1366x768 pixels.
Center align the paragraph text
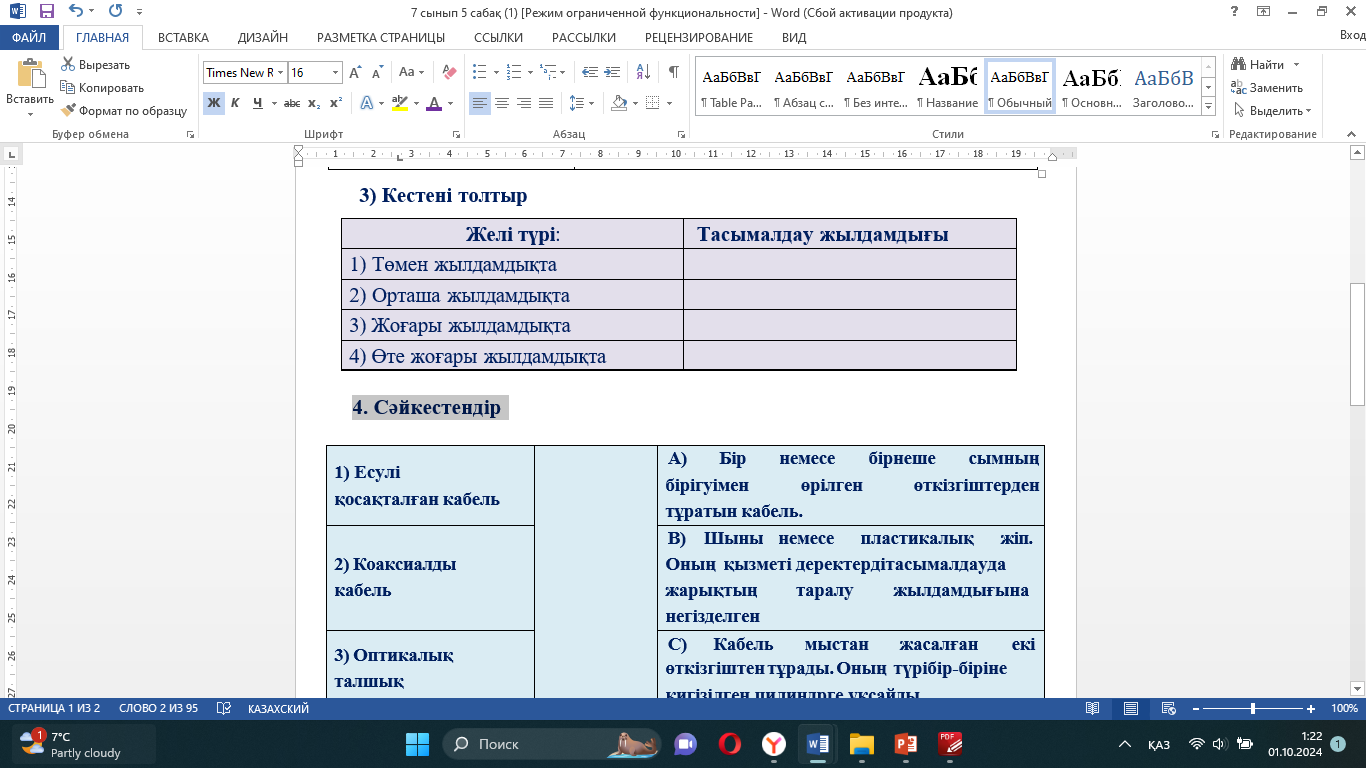point(502,103)
